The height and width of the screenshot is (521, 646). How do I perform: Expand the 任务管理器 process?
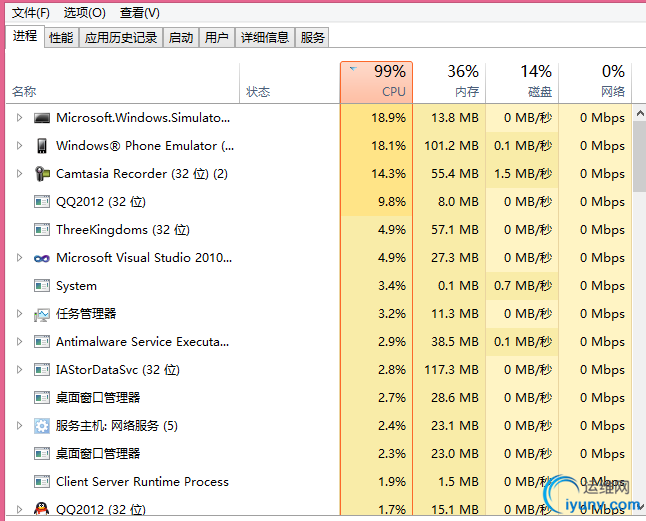(x=19, y=314)
